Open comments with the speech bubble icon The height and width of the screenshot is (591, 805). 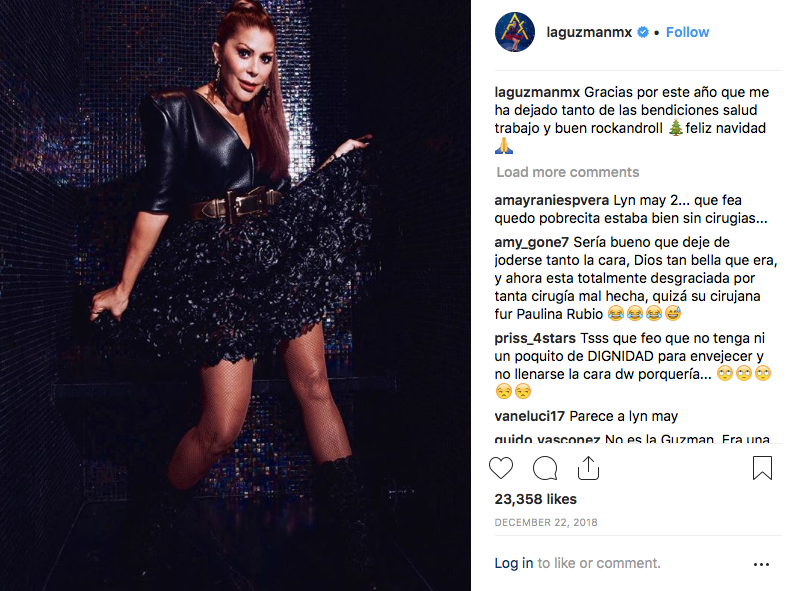[545, 468]
